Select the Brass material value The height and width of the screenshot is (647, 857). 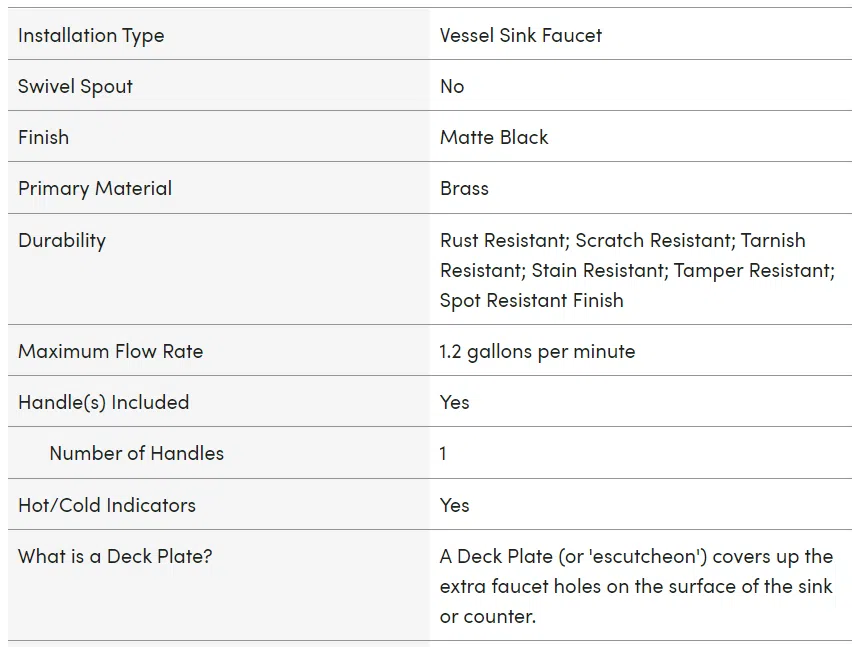click(x=464, y=189)
